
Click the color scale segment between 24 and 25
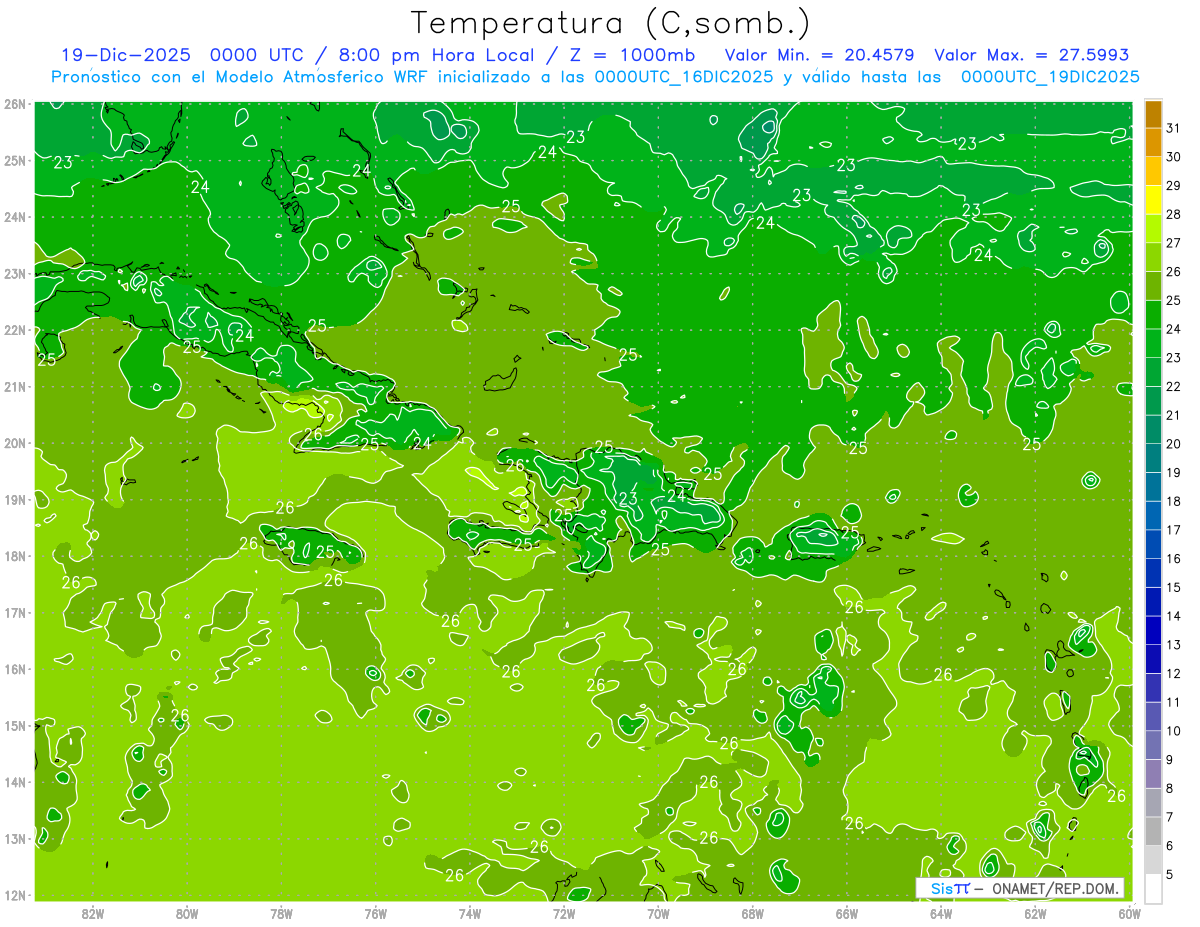coord(1153,315)
